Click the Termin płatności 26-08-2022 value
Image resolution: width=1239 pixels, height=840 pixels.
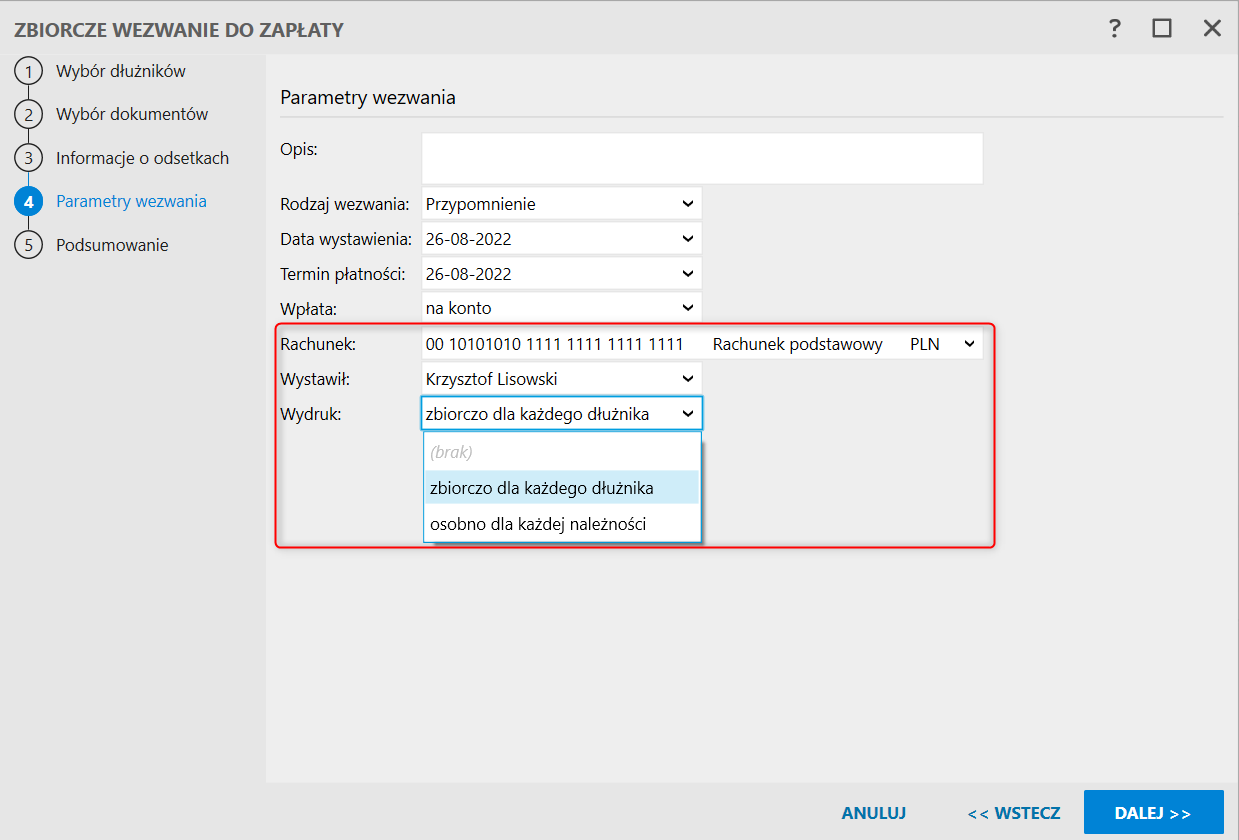point(469,273)
